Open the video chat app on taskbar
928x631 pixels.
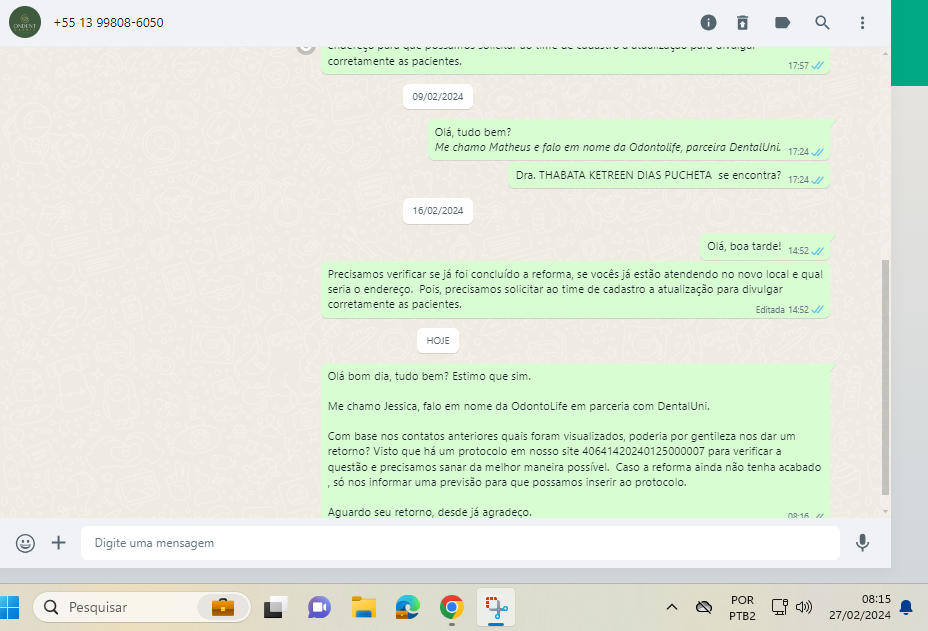pyautogui.click(x=319, y=607)
